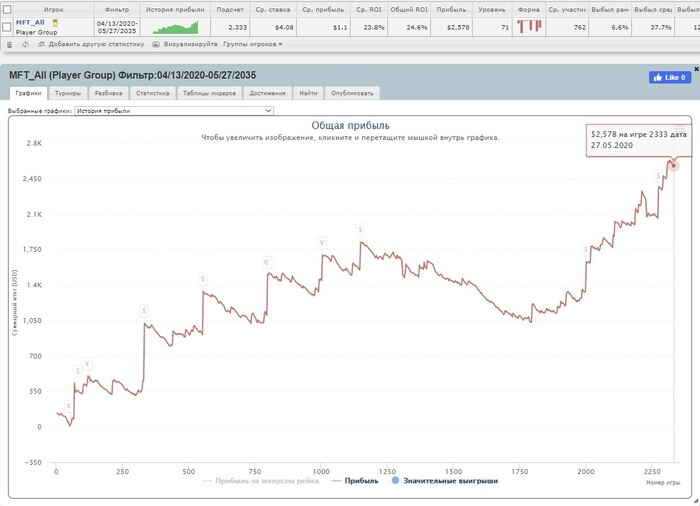Click the yellow badge icon beside MFT_All
Image resolution: width=700 pixels, height=506 pixels.
tap(55, 23)
